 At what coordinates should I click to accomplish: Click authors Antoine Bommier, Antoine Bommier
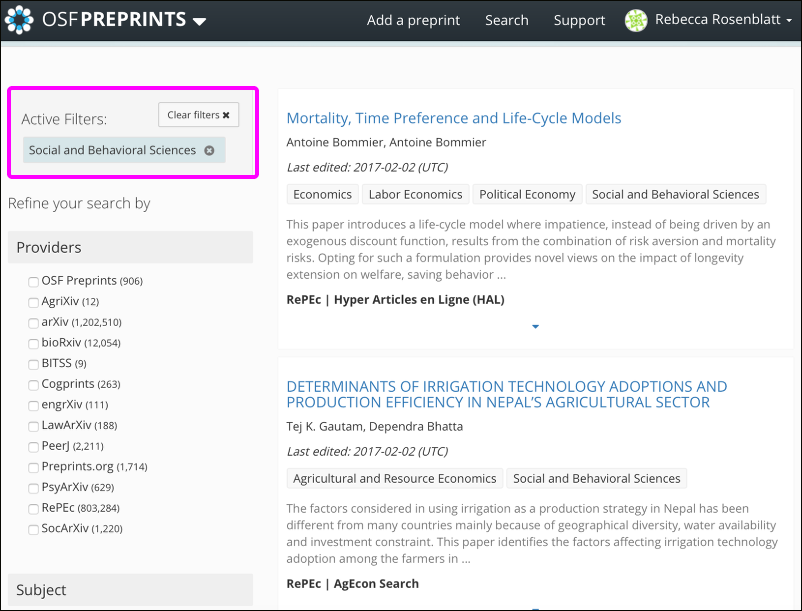click(x=386, y=142)
